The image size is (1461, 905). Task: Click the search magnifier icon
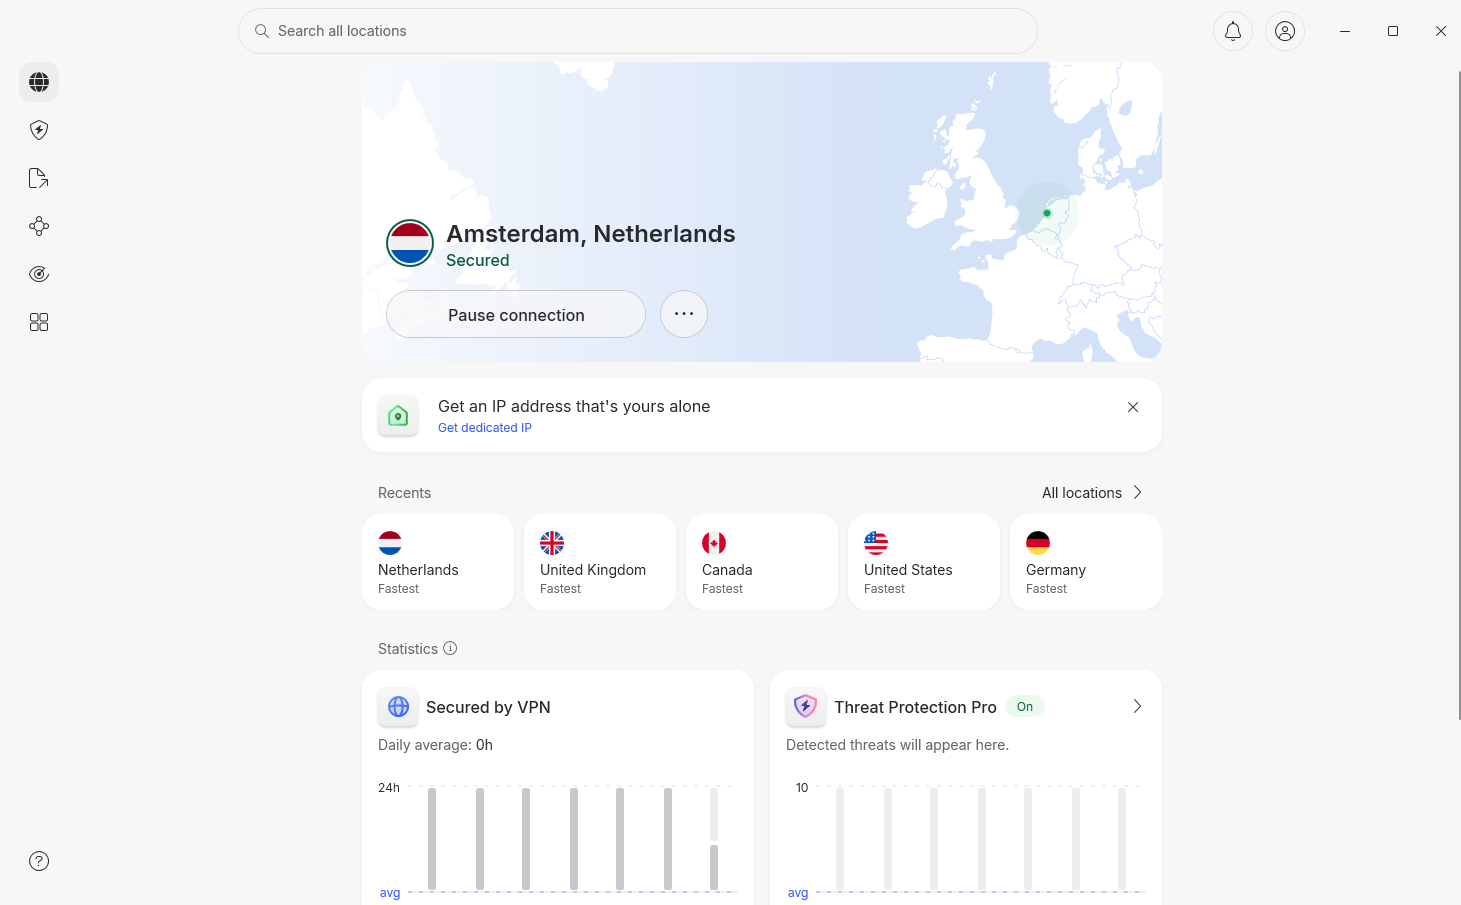pyautogui.click(x=262, y=31)
